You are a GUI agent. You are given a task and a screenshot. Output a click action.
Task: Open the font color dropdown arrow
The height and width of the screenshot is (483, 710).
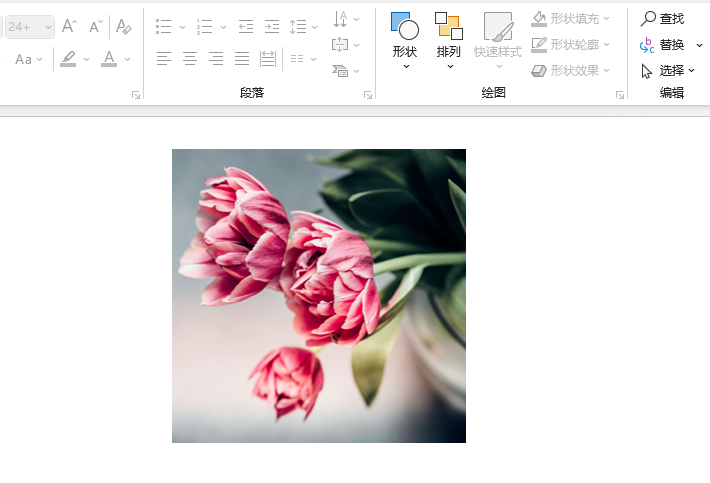pyautogui.click(x=127, y=59)
